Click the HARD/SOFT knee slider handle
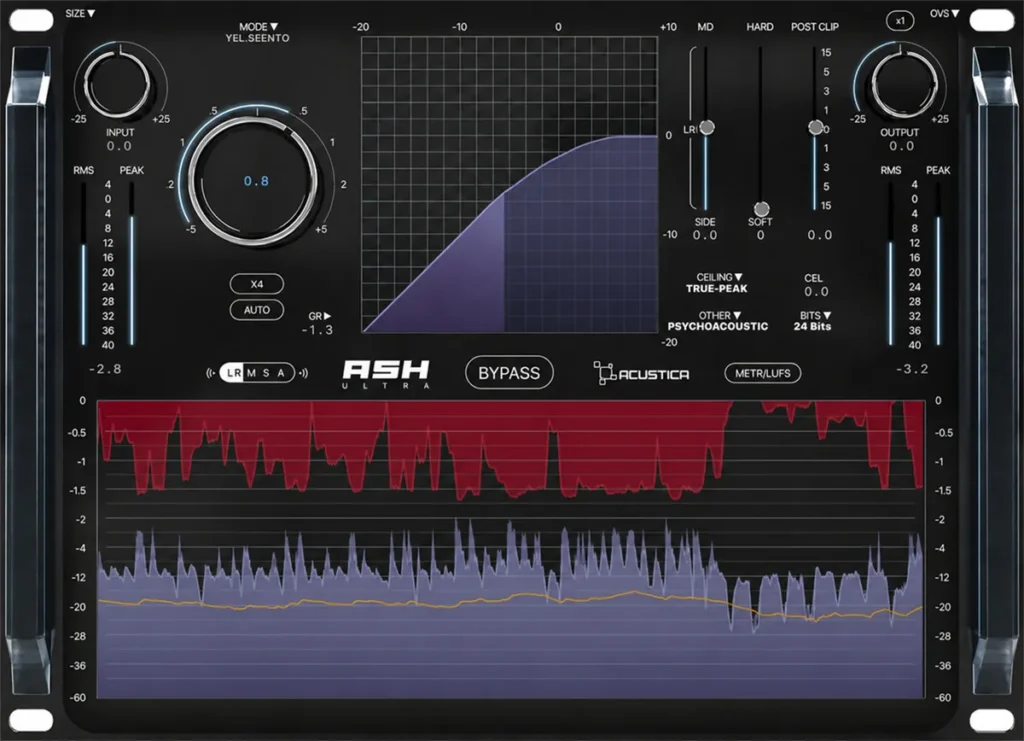The height and width of the screenshot is (741, 1024). click(761, 209)
